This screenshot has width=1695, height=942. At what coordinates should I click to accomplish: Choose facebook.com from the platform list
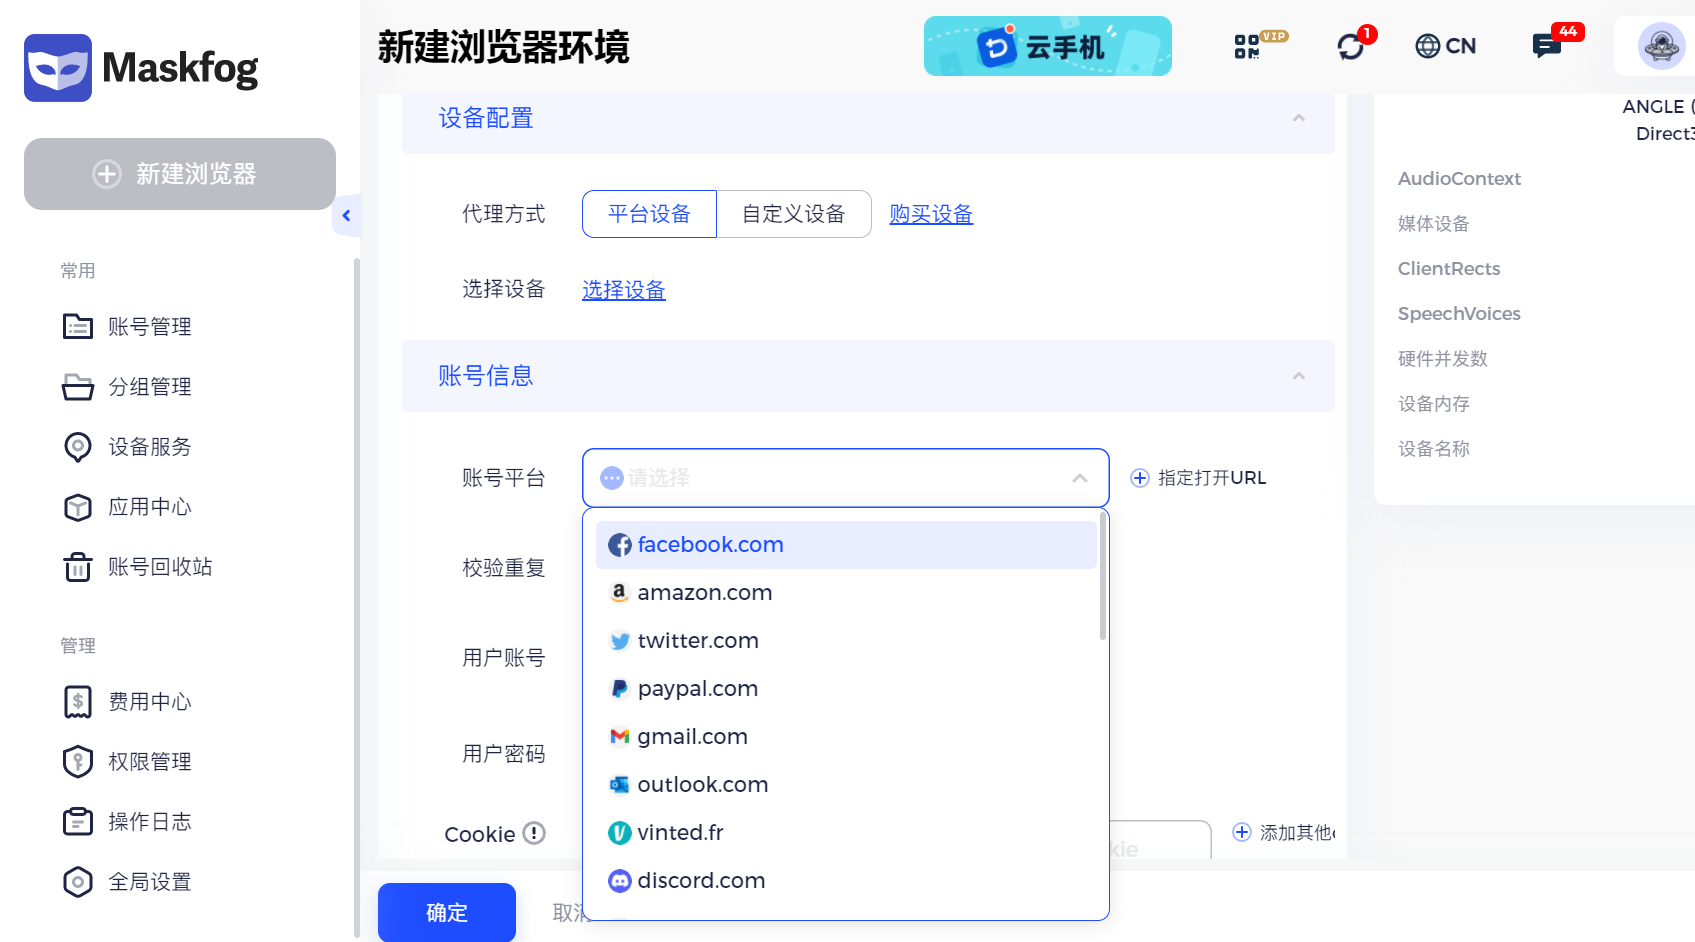(846, 545)
